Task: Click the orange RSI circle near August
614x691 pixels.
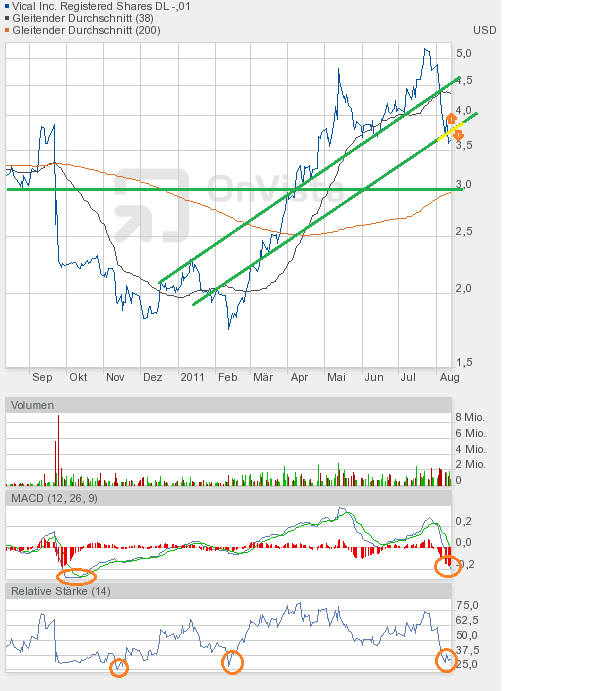Action: click(x=446, y=660)
